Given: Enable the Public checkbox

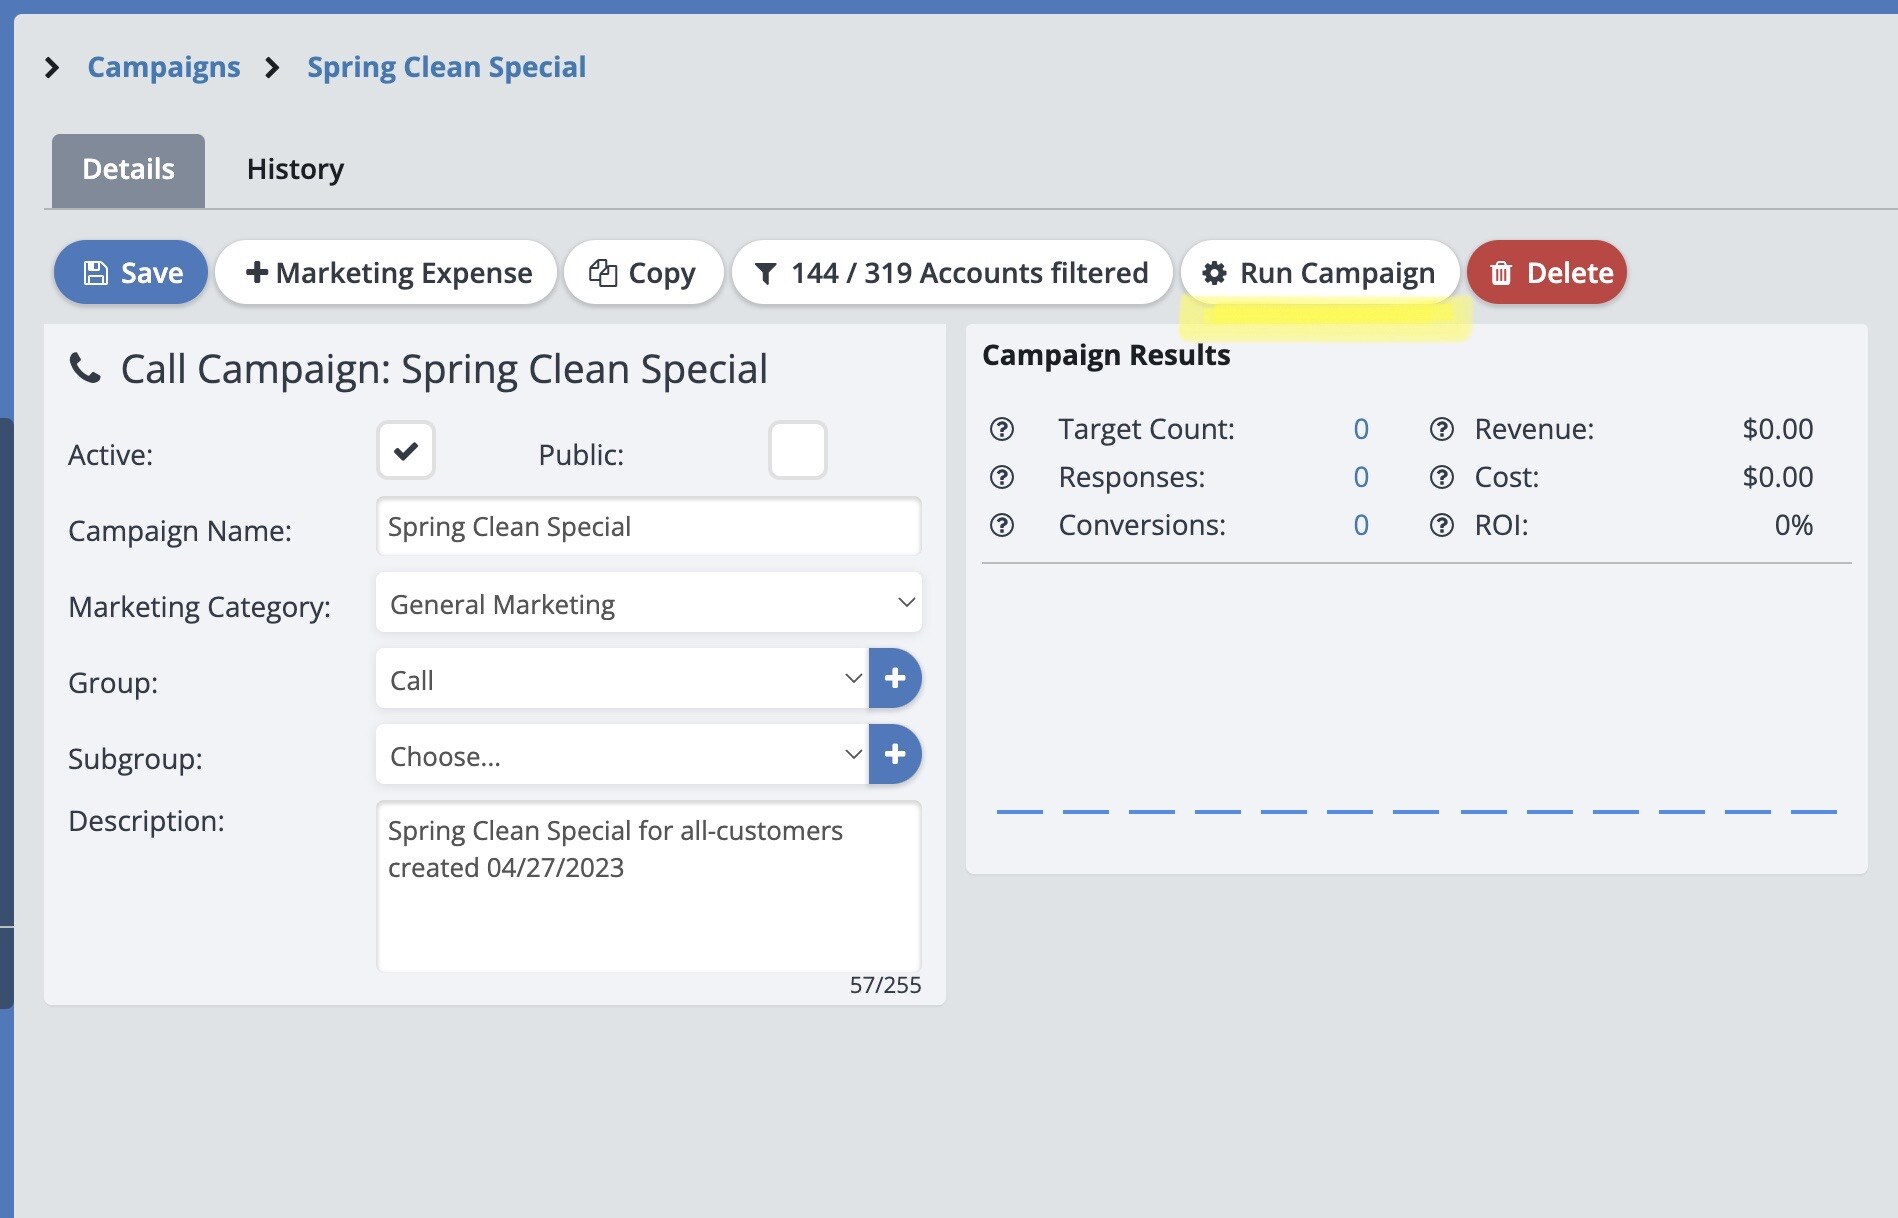Looking at the screenshot, I should point(797,451).
